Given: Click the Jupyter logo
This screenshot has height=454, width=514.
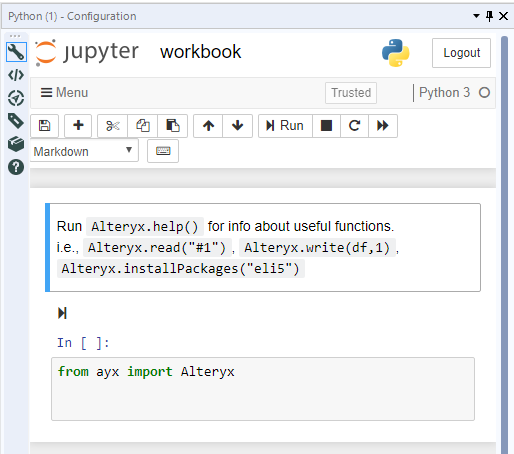Looking at the screenshot, I should click(87, 53).
